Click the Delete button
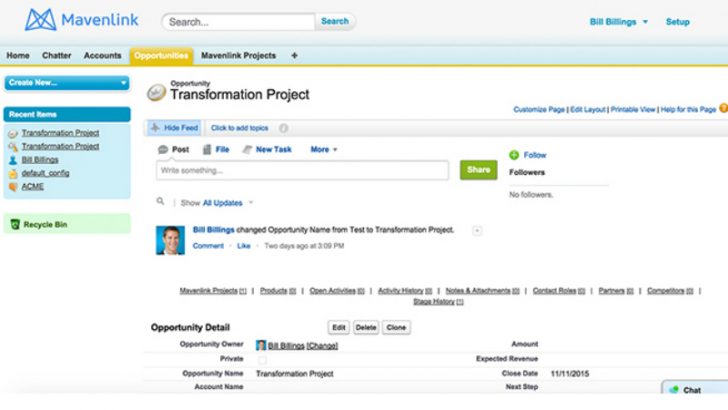The height and width of the screenshot is (410, 728). pos(366,327)
